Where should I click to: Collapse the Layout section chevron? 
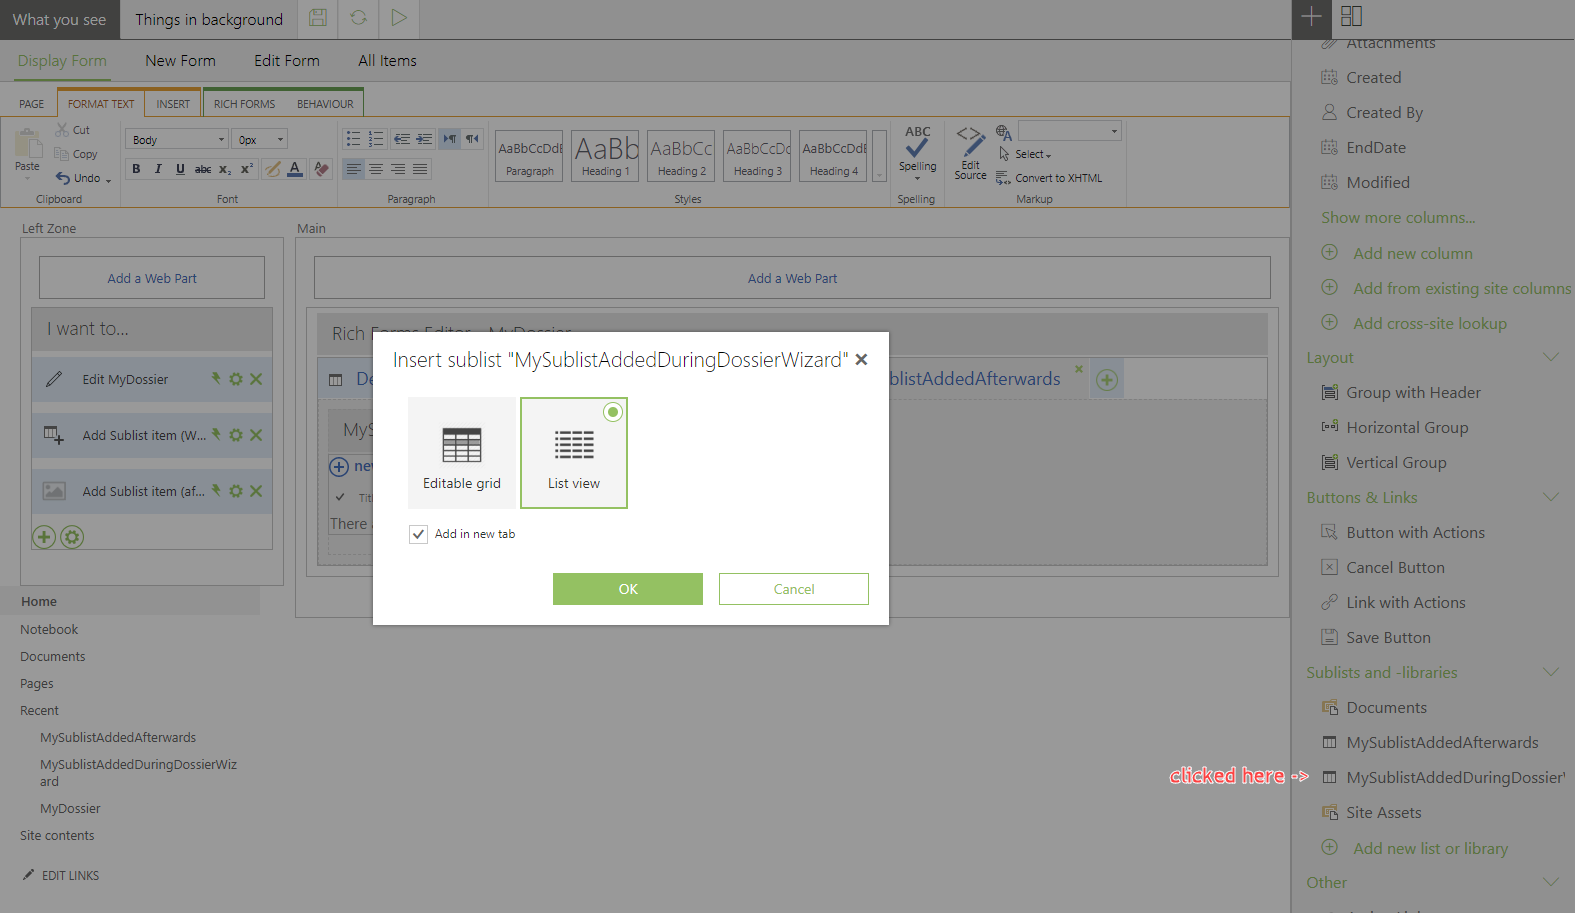1550,357
